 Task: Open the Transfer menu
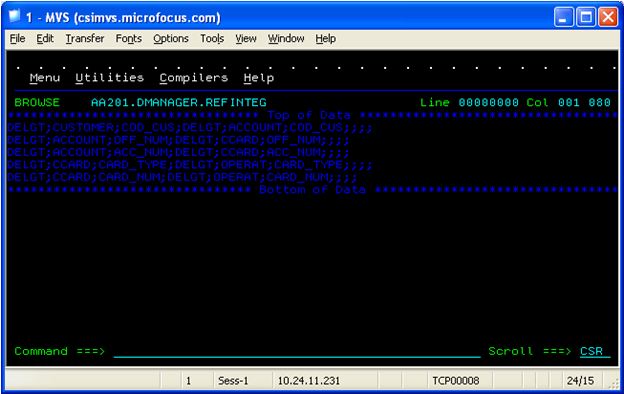[85, 39]
